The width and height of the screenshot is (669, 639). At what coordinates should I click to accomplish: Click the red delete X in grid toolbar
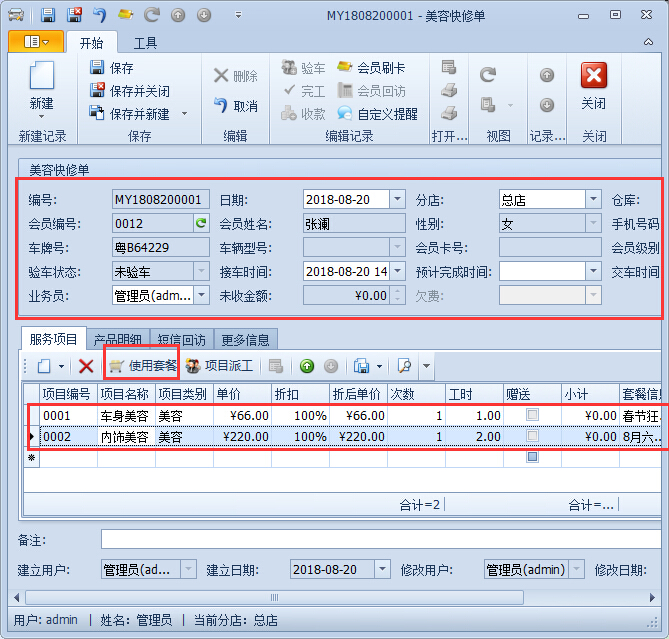pyautogui.click(x=86, y=367)
